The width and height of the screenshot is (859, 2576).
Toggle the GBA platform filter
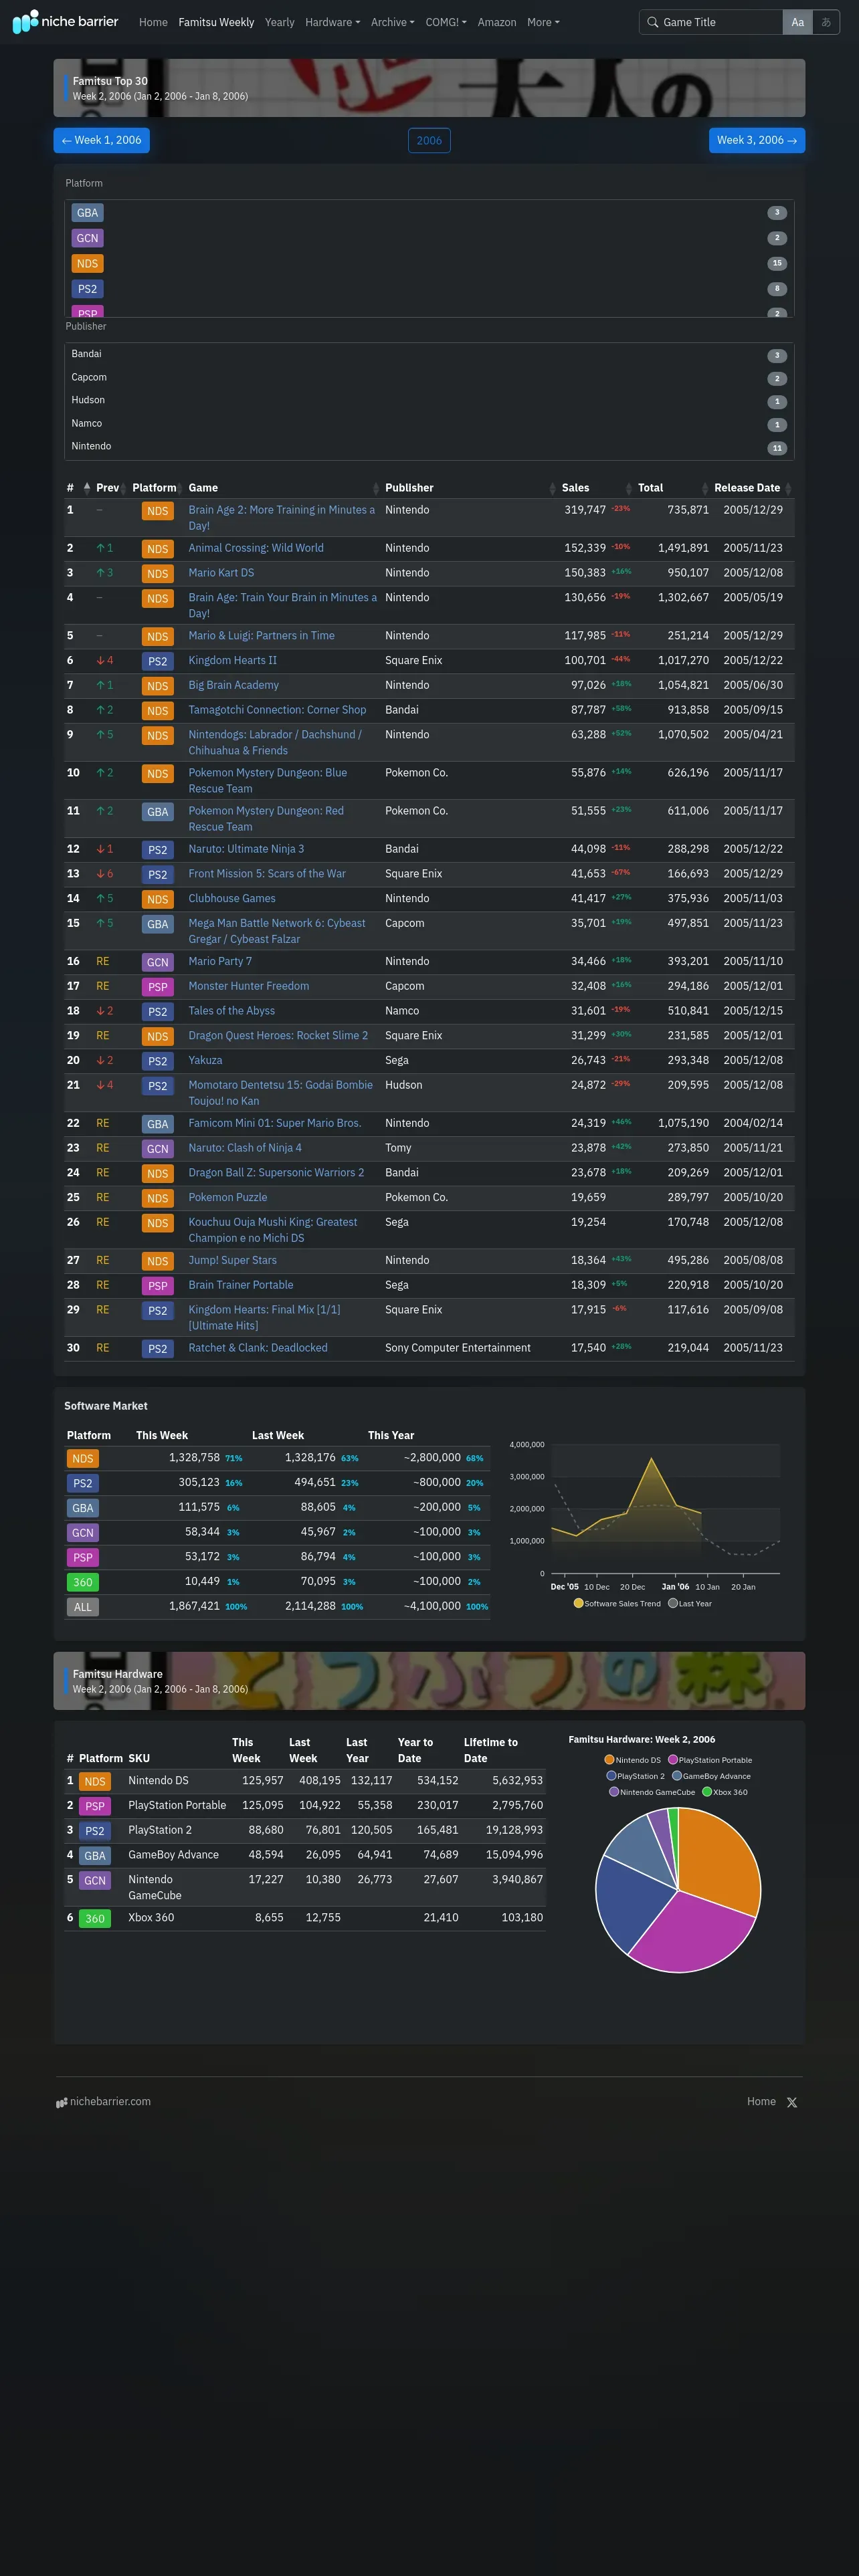click(429, 213)
